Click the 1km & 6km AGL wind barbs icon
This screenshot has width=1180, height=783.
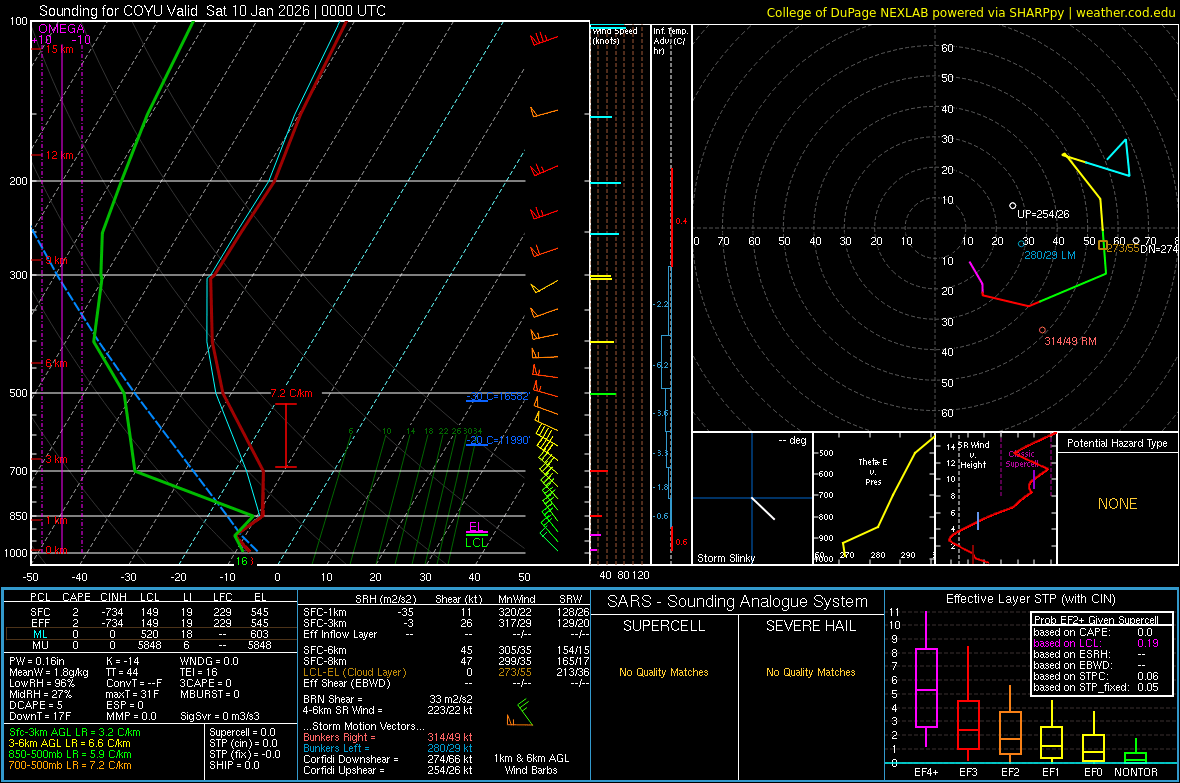tap(519, 713)
